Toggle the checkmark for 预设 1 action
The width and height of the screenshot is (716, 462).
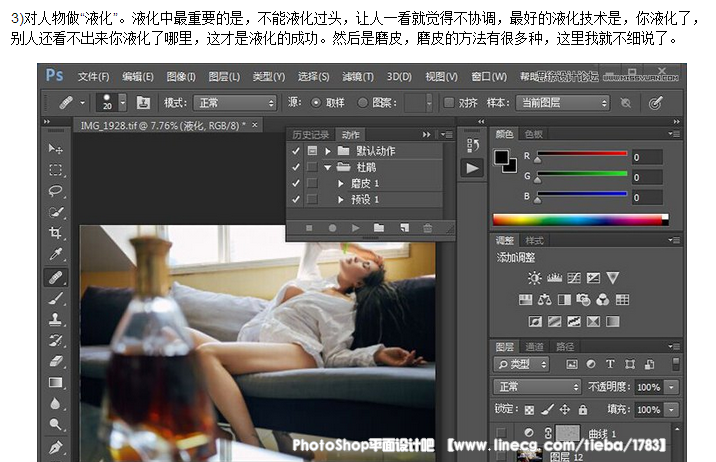pyautogui.click(x=296, y=199)
